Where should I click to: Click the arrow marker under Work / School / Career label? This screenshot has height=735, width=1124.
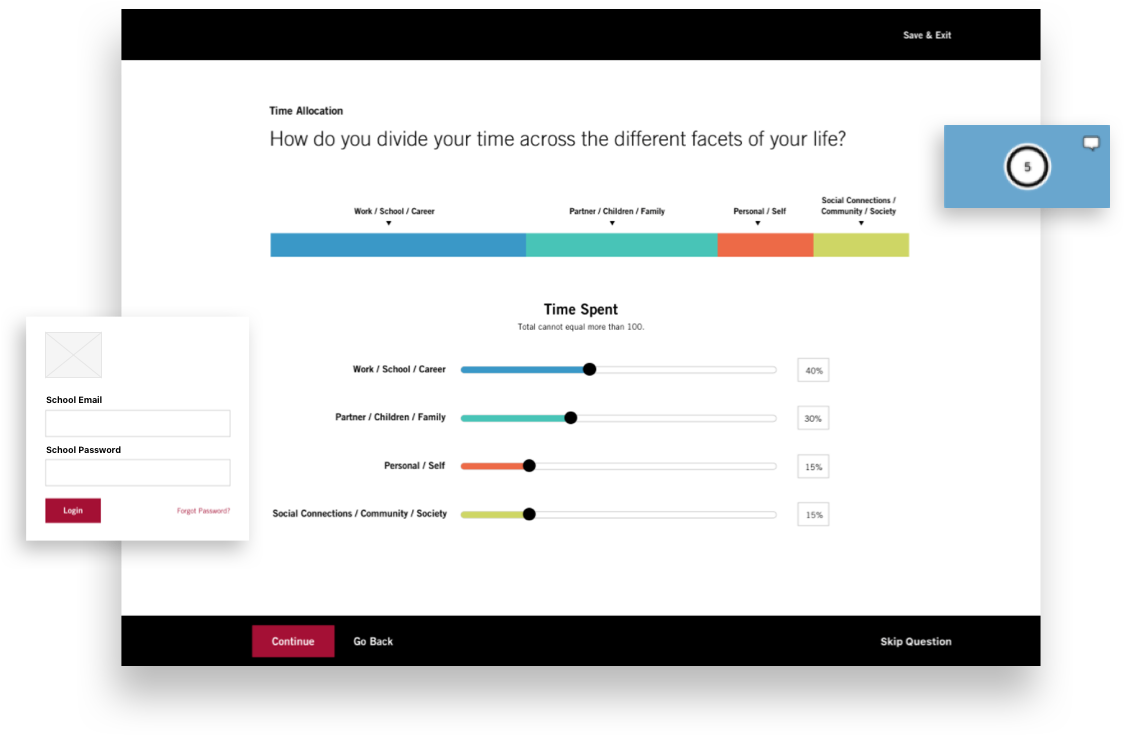389,223
